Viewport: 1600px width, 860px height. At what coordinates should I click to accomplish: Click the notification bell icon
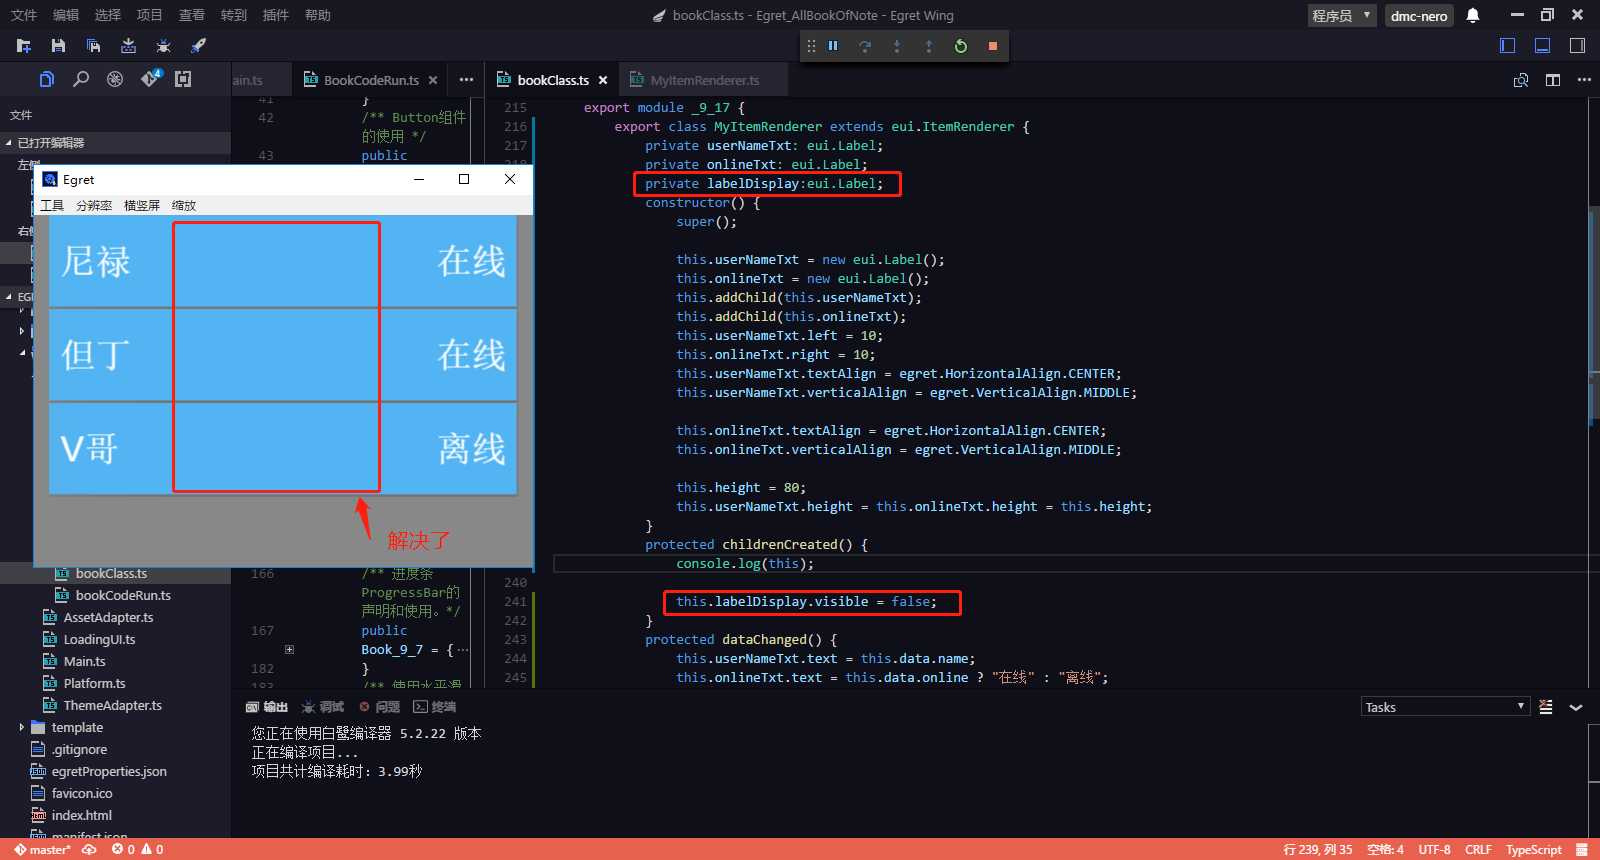tap(1473, 15)
